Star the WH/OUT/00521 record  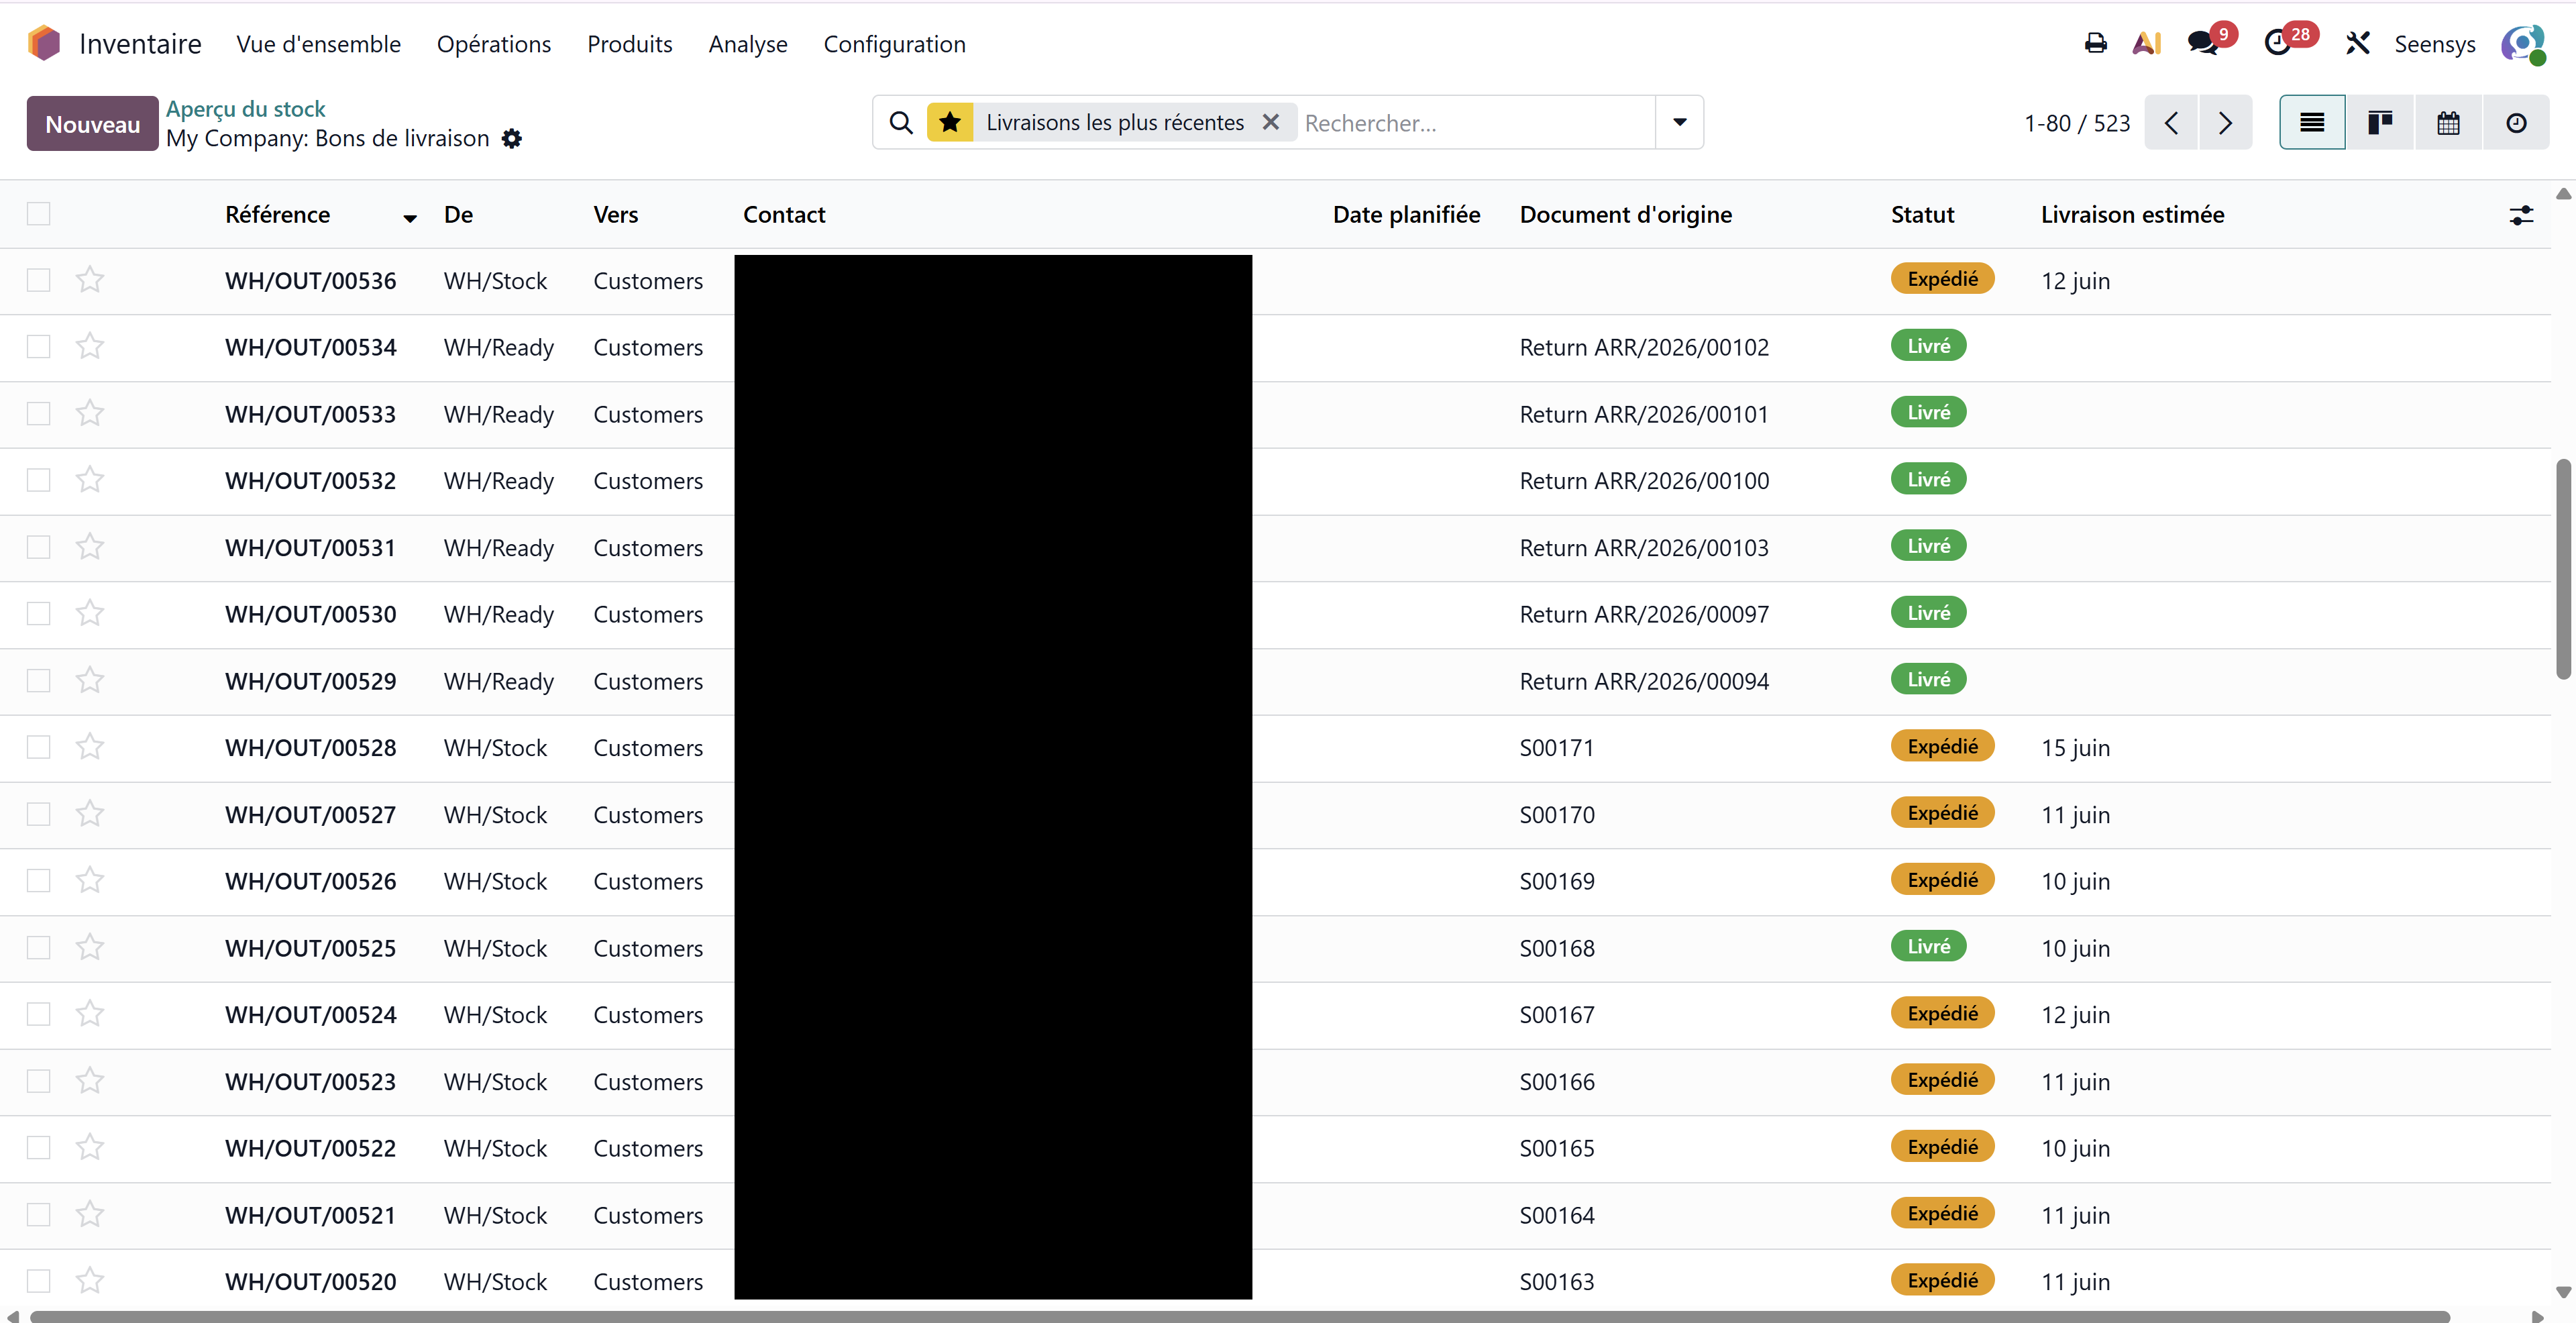pos(90,1214)
